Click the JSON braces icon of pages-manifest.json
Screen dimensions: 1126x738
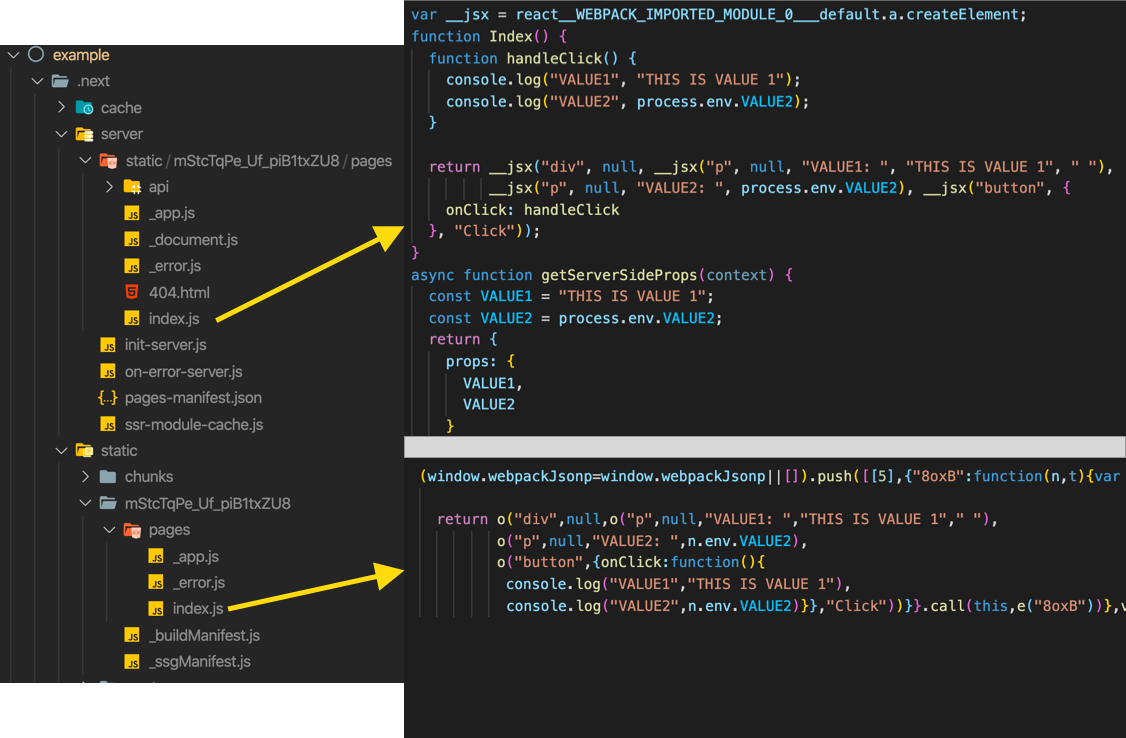[108, 398]
